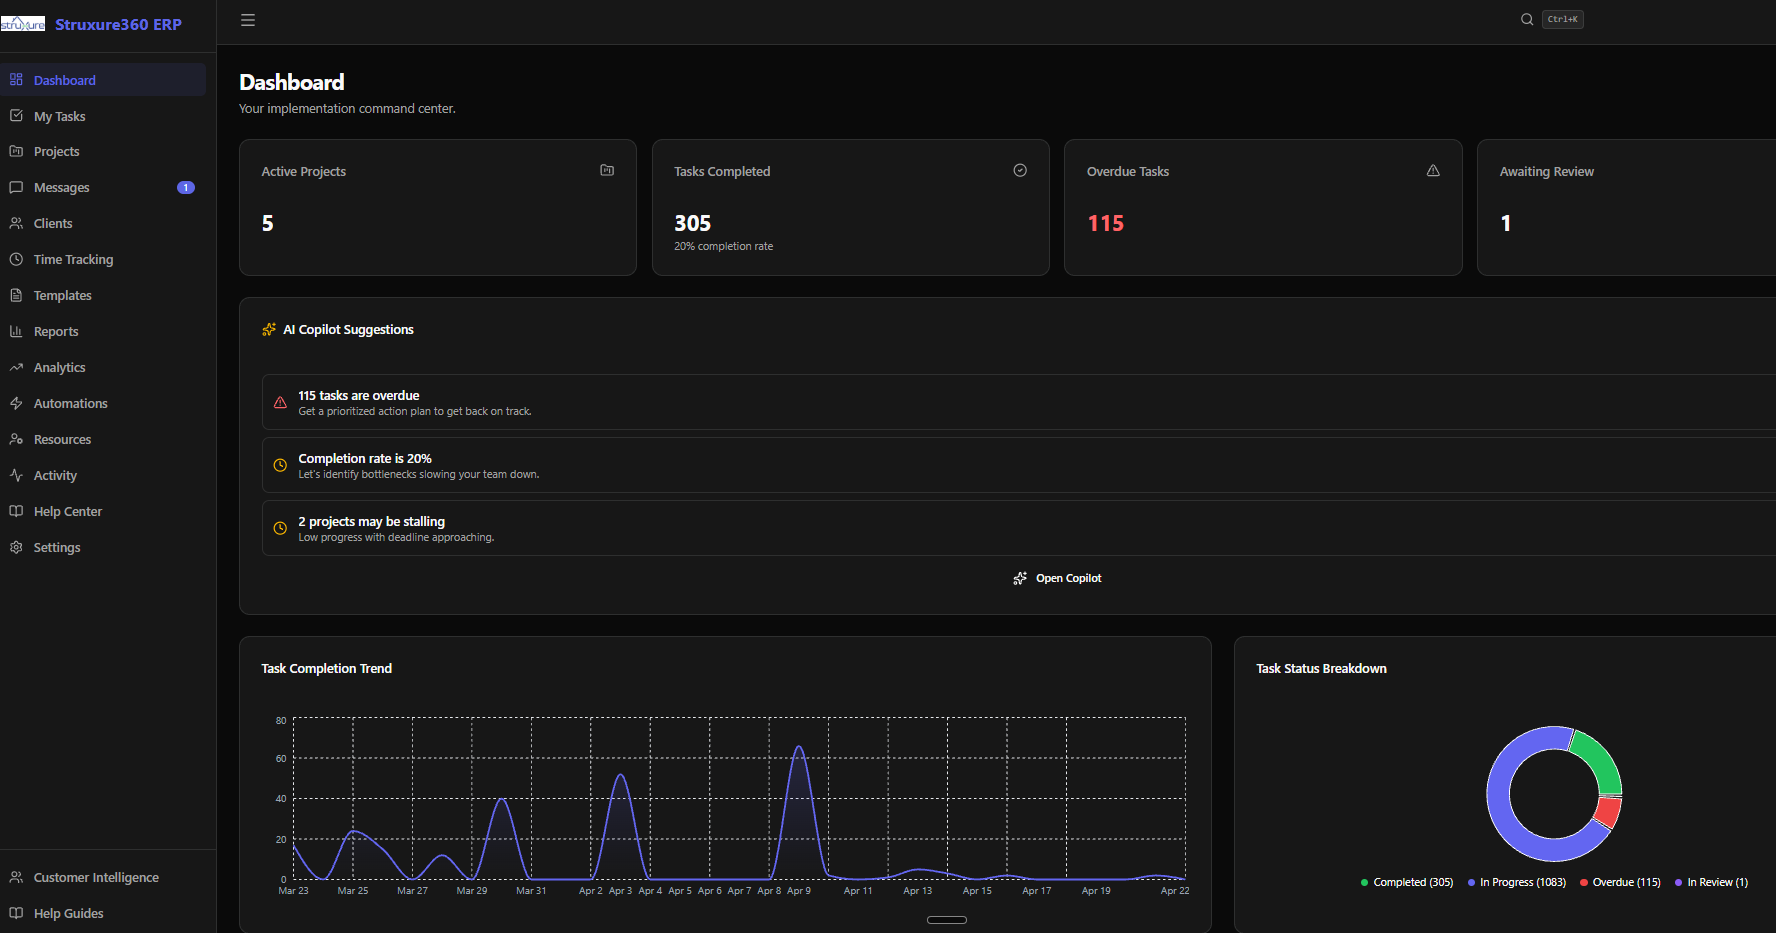This screenshot has width=1776, height=933.
Task: Open the Active Projects folder icon
Action: click(607, 170)
